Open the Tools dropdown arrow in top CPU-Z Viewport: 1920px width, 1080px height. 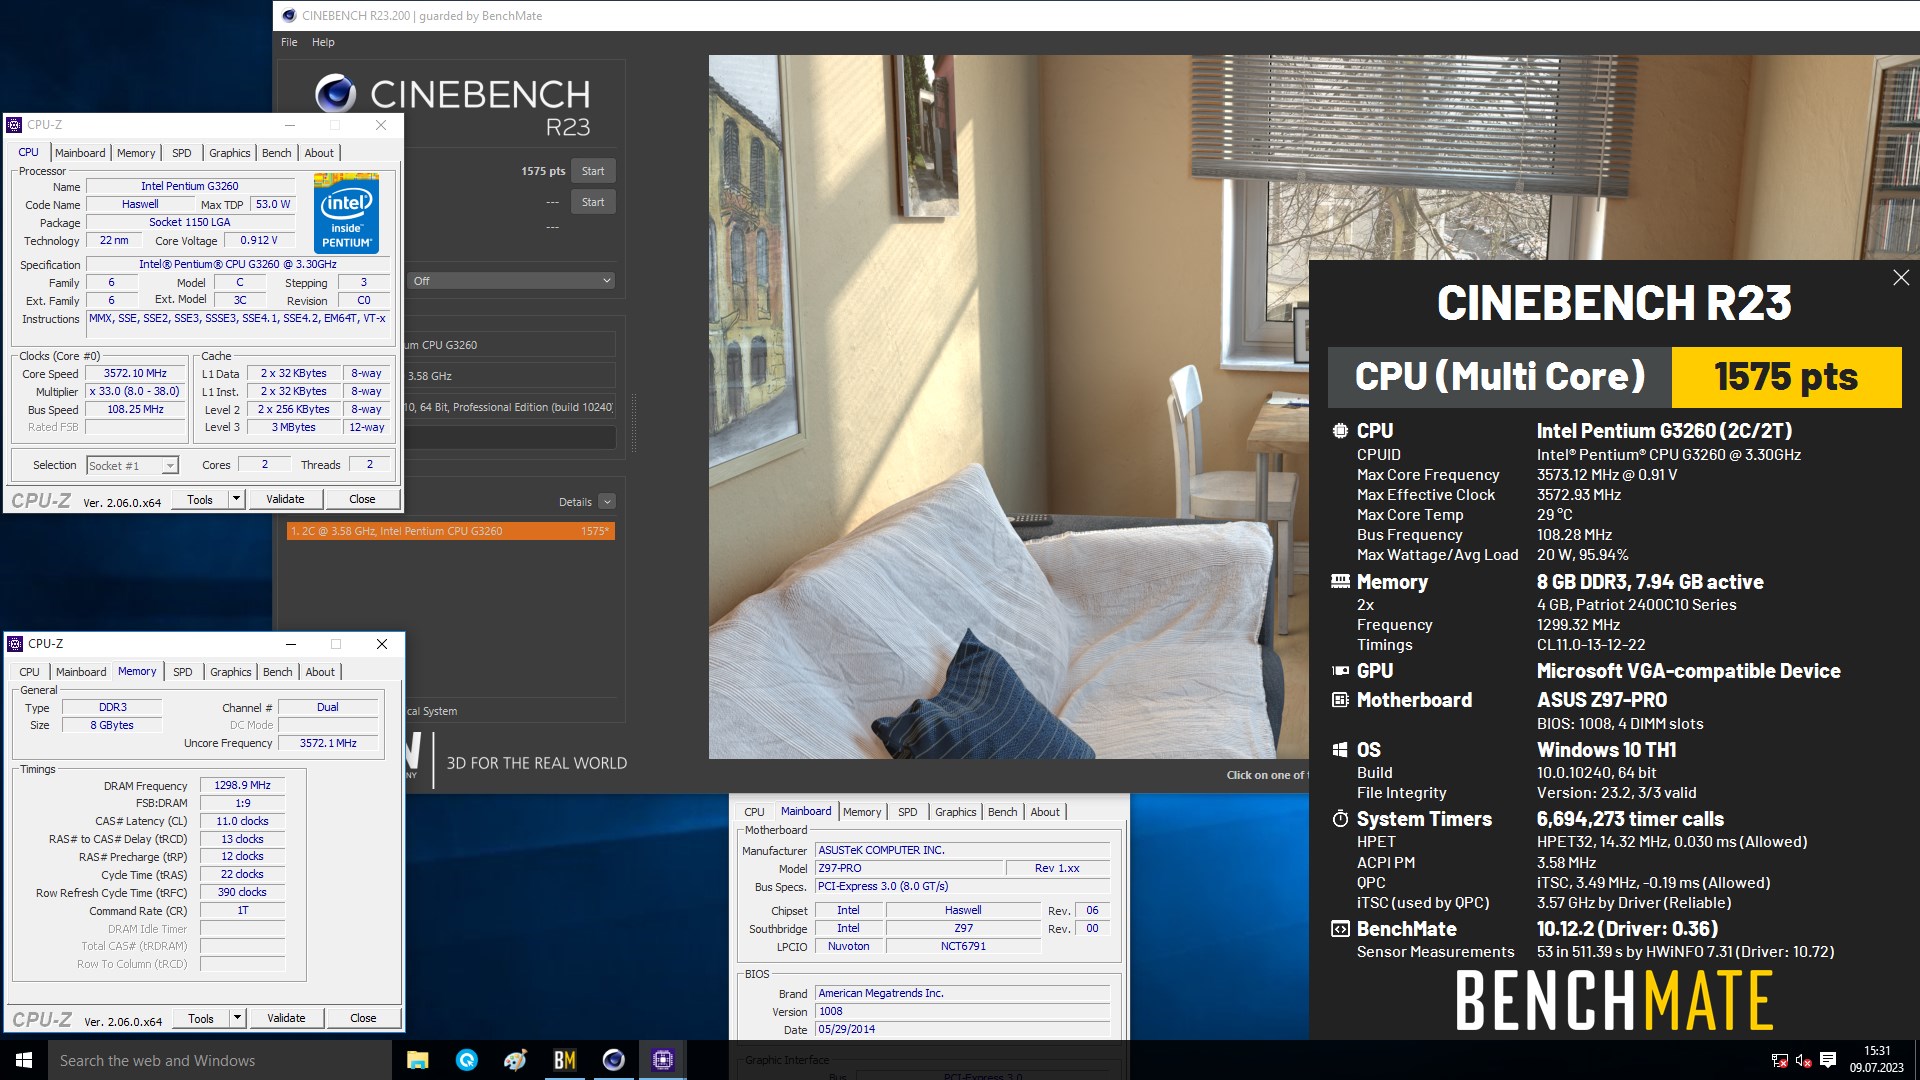(236, 499)
